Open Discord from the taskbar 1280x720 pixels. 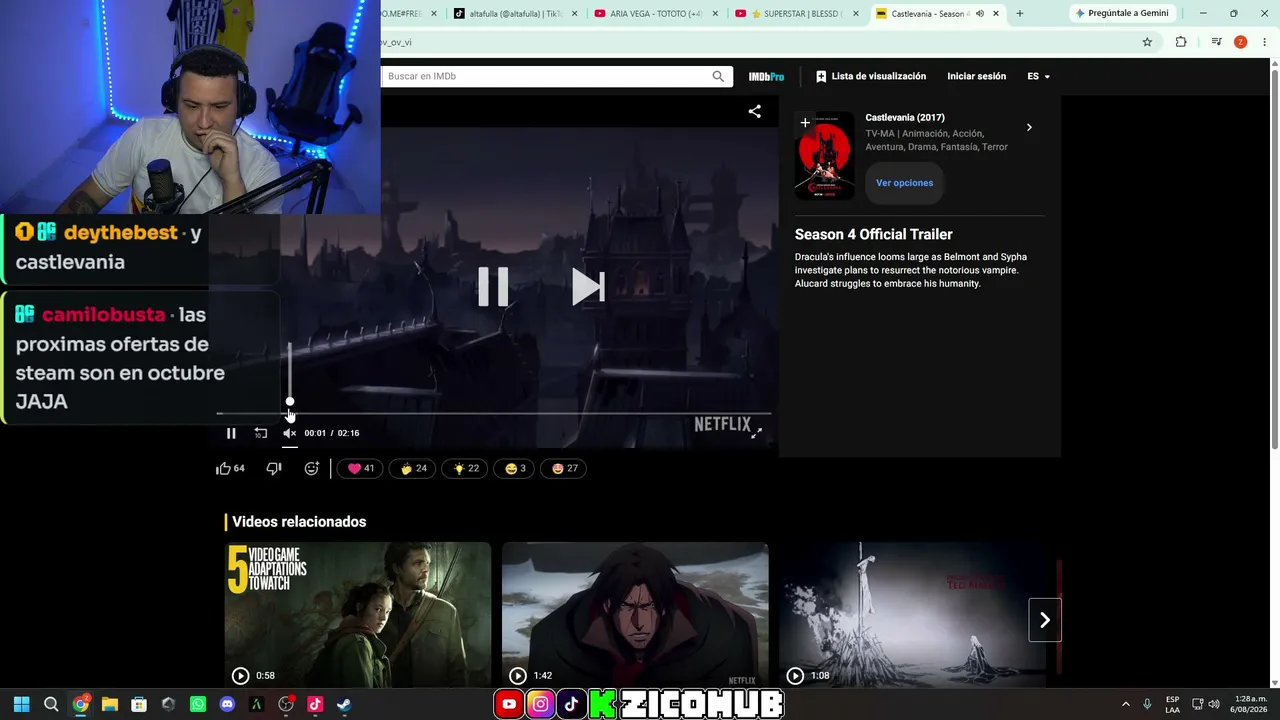[227, 704]
